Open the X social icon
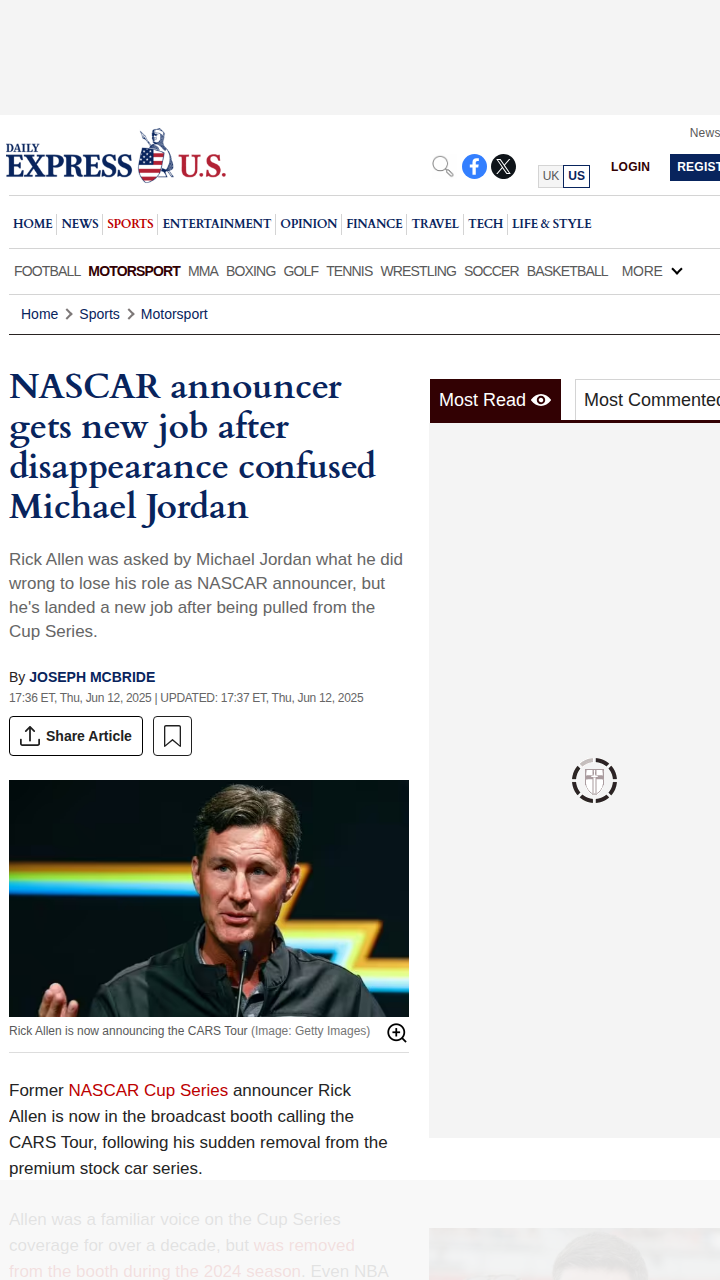Viewport: 720px width, 1280px height. (503, 166)
